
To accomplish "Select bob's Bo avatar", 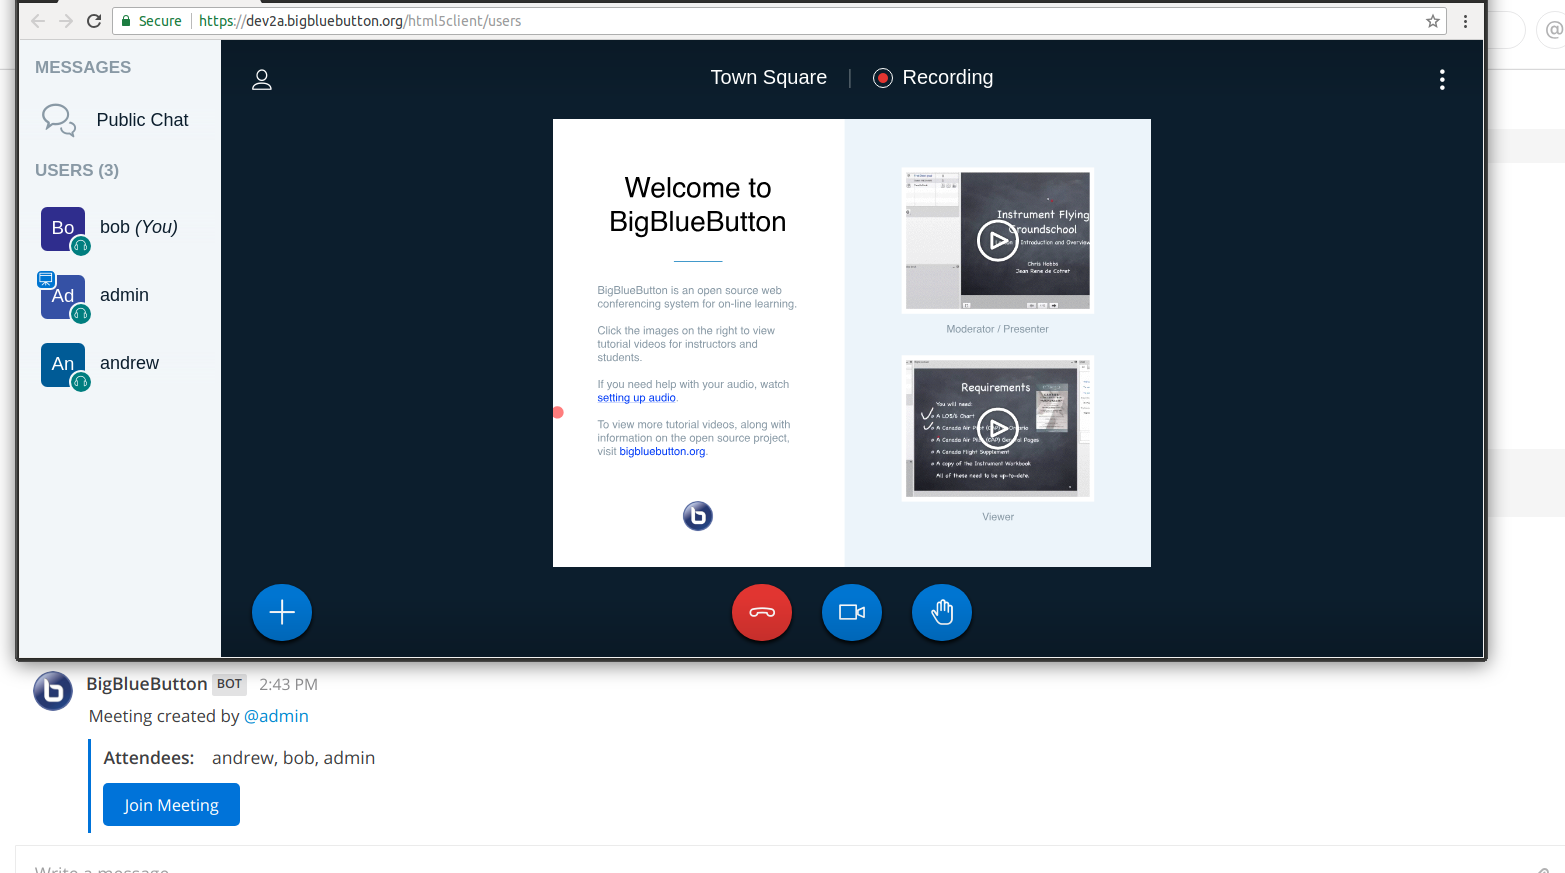I will pos(63,229).
